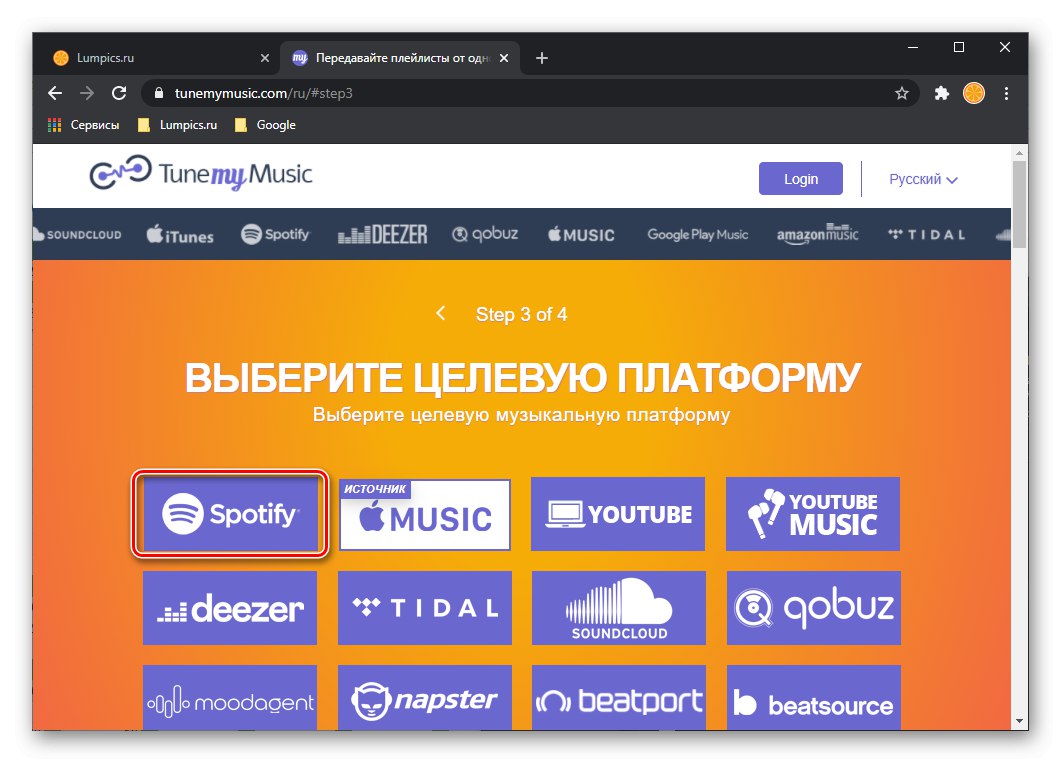
Task: View site security lock info
Action: click(159, 93)
